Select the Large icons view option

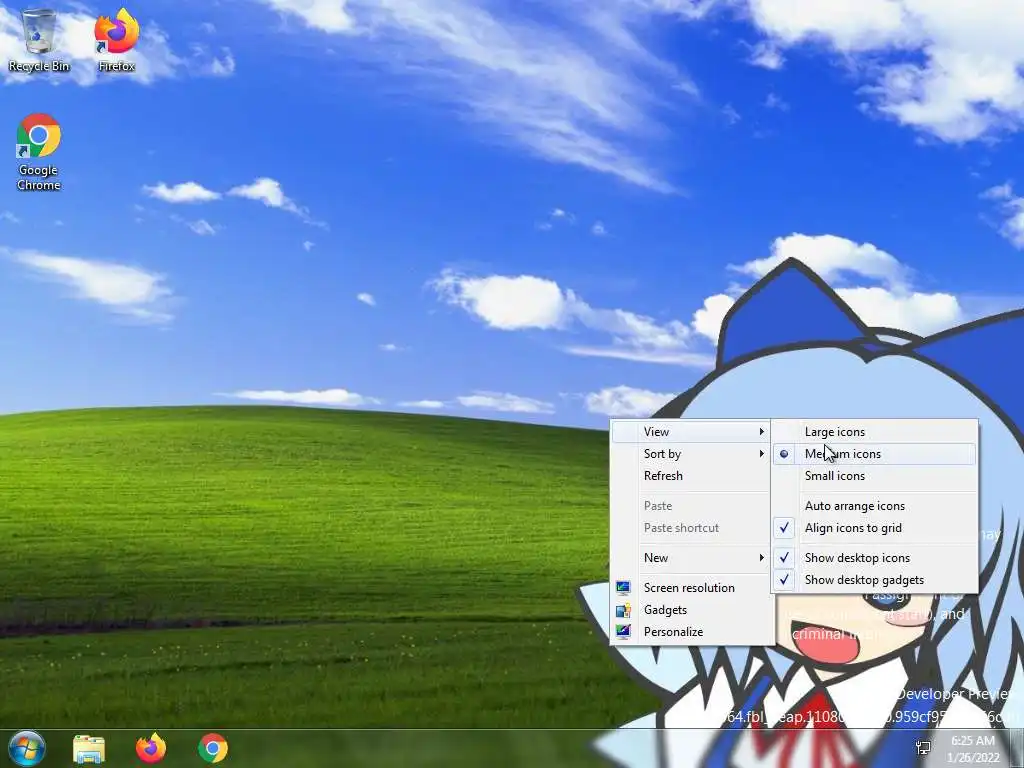click(874, 432)
